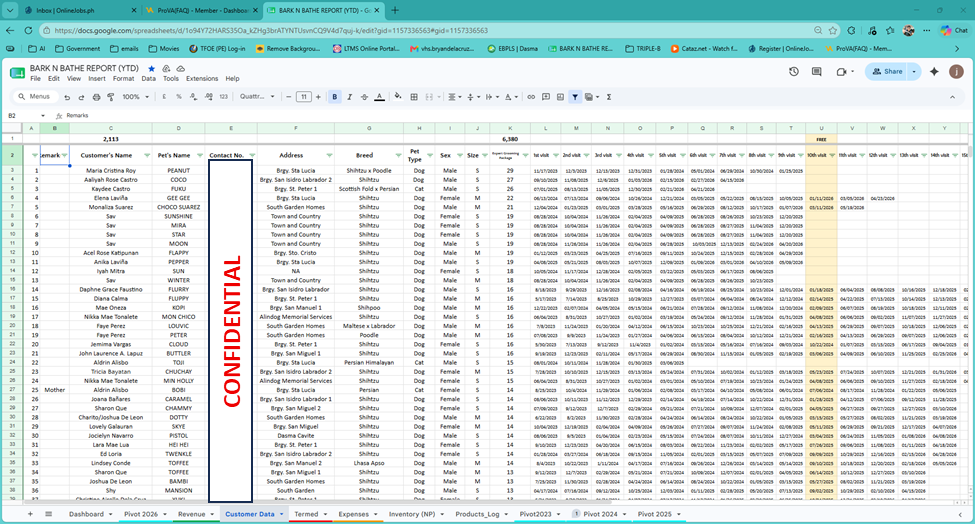The width and height of the screenshot is (975, 524).
Task: Format as percent icon
Action: coord(179,97)
